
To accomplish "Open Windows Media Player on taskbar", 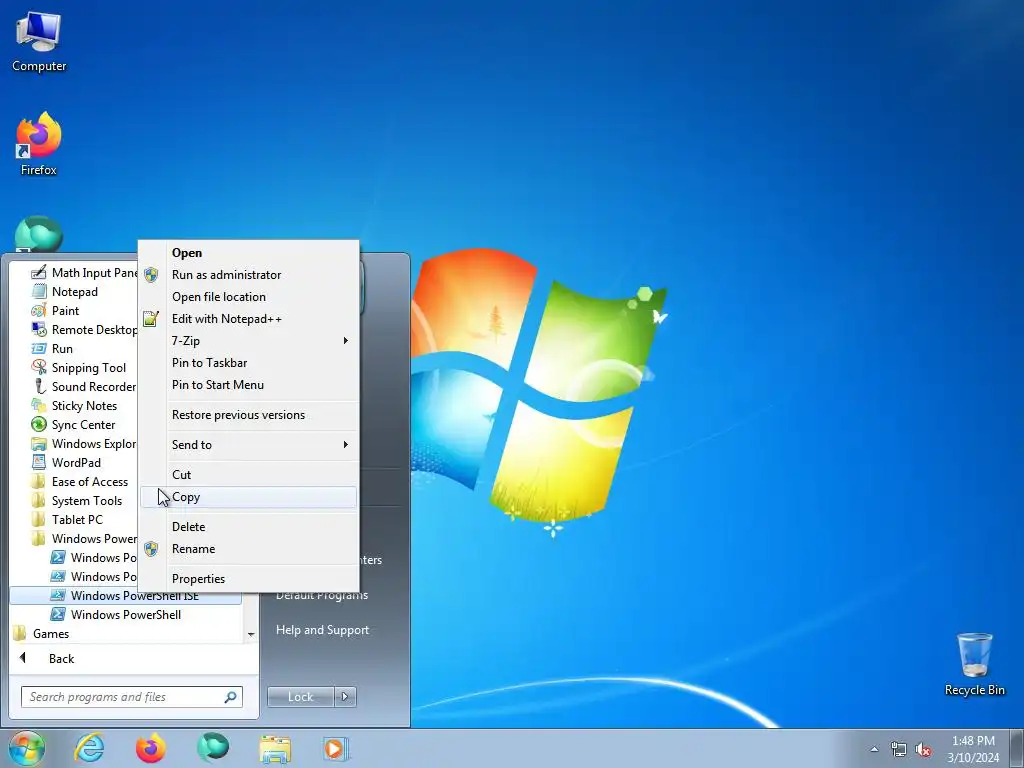I will [336, 748].
